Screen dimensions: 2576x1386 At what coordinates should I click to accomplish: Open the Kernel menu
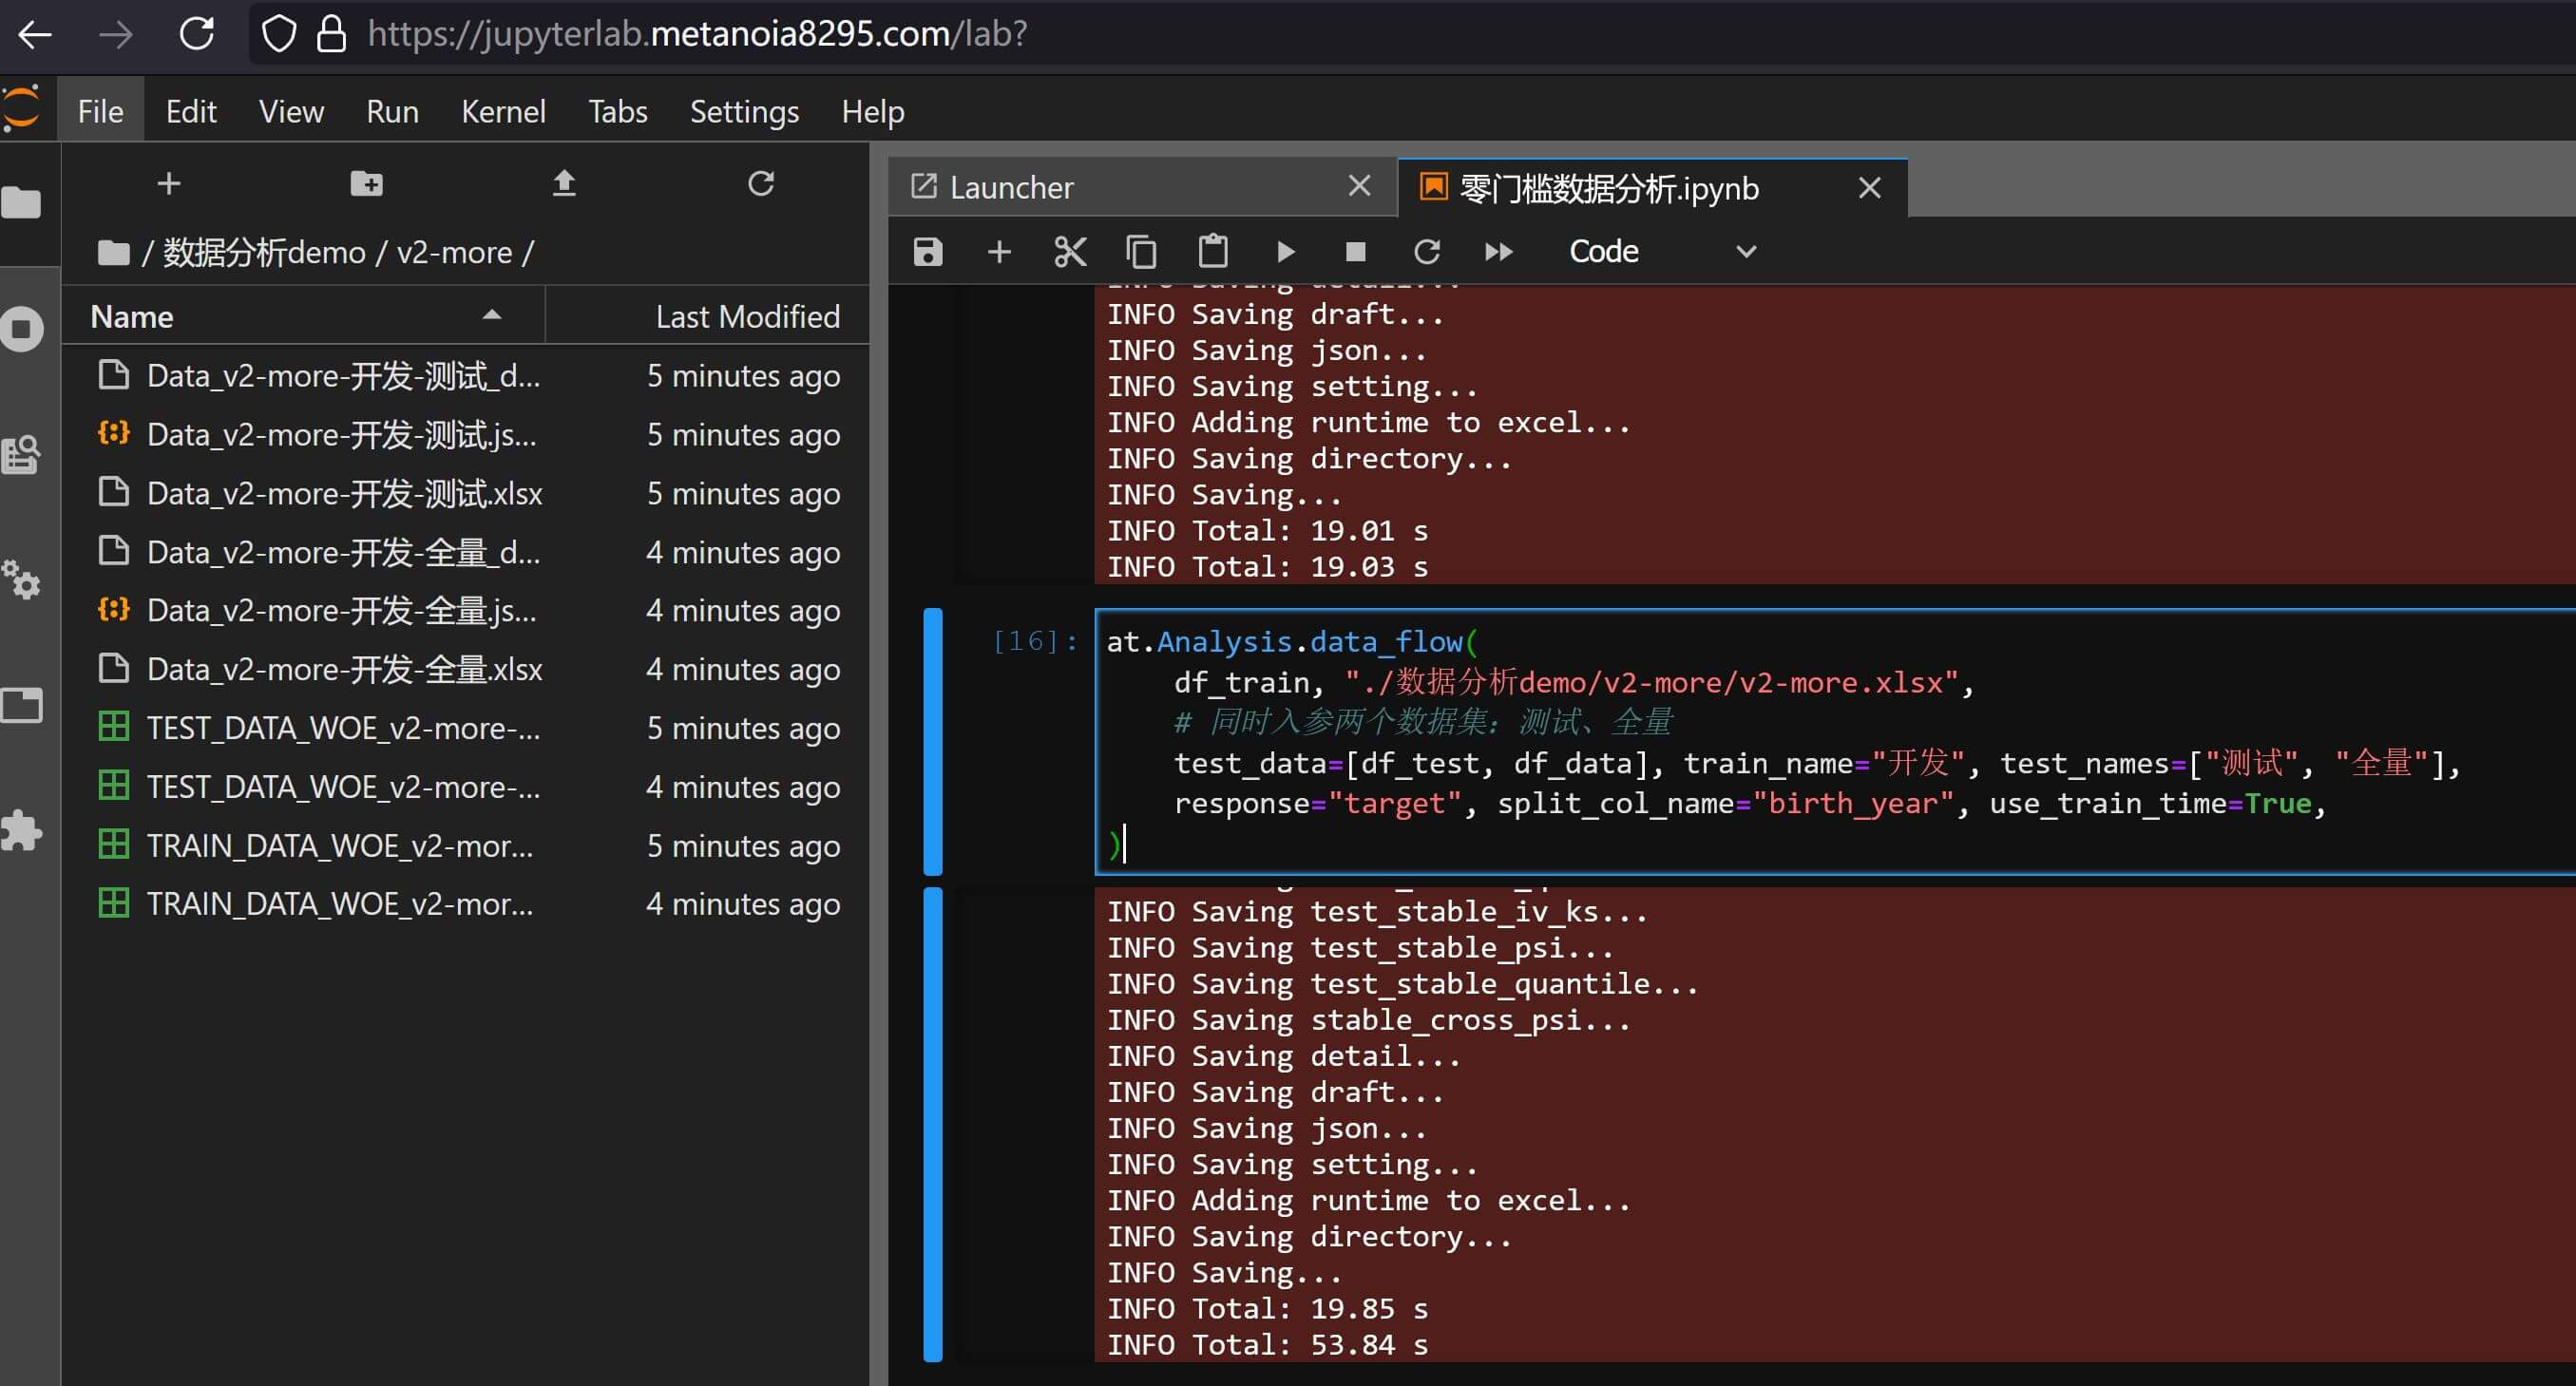[x=503, y=111]
